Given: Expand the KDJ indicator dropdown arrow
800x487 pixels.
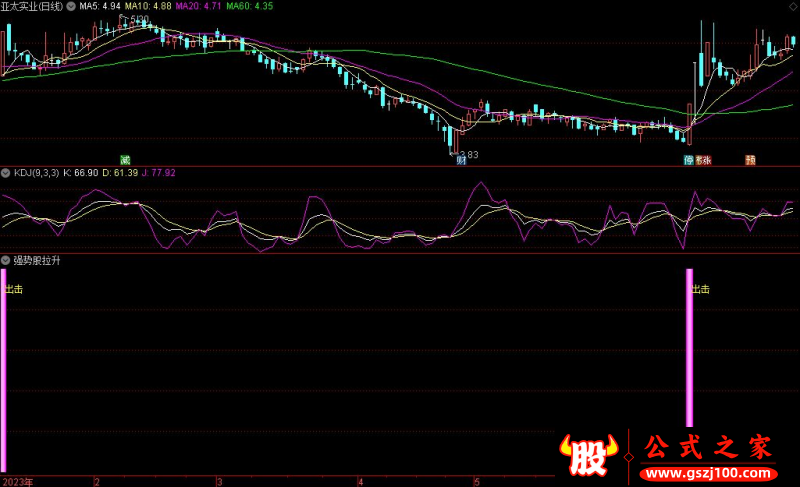Looking at the screenshot, I should click(6, 173).
